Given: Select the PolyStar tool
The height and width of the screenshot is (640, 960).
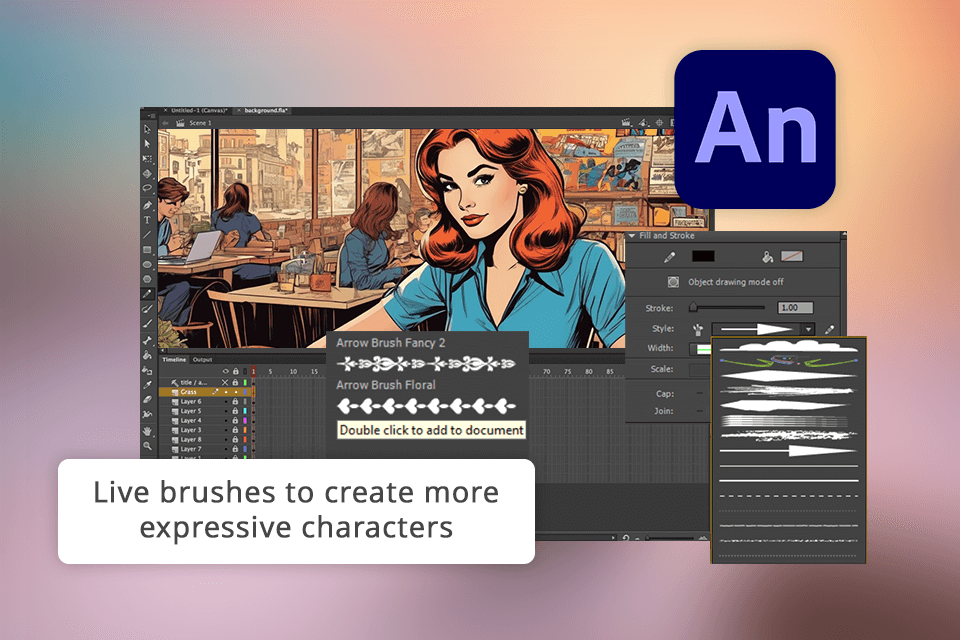Looking at the screenshot, I should tap(147, 279).
